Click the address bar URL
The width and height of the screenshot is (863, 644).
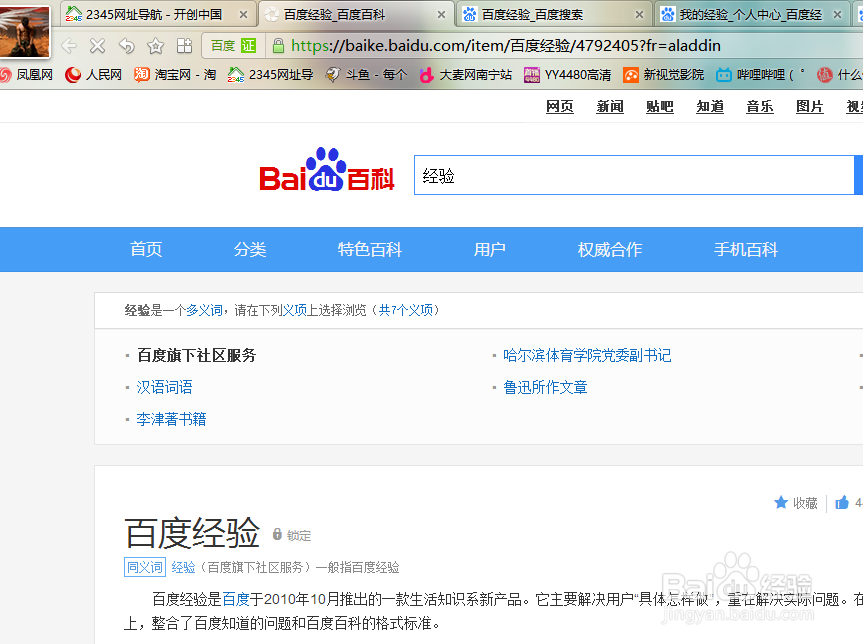pyautogui.click(x=506, y=46)
